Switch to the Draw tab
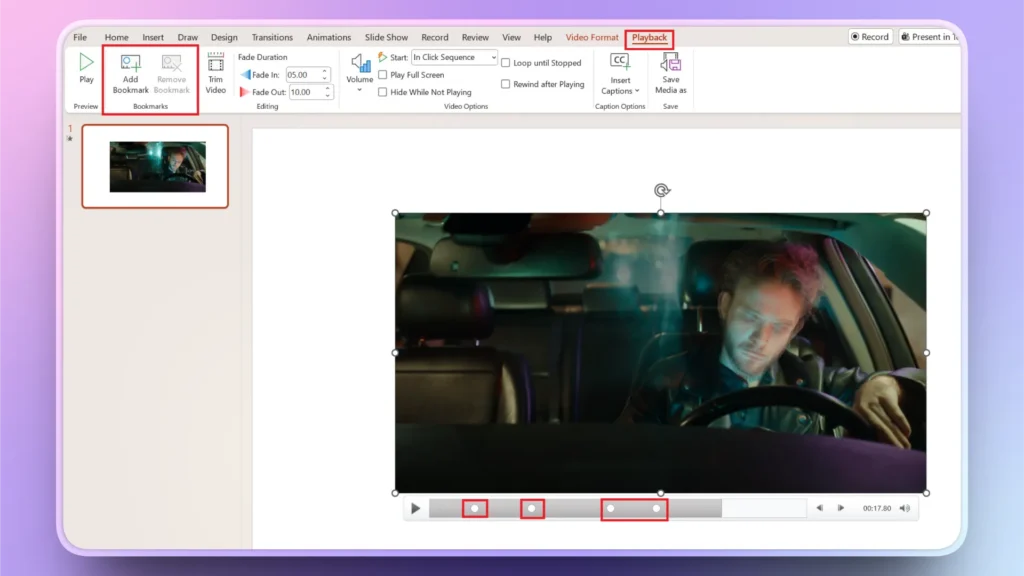The width and height of the screenshot is (1024, 576). pyautogui.click(x=187, y=37)
